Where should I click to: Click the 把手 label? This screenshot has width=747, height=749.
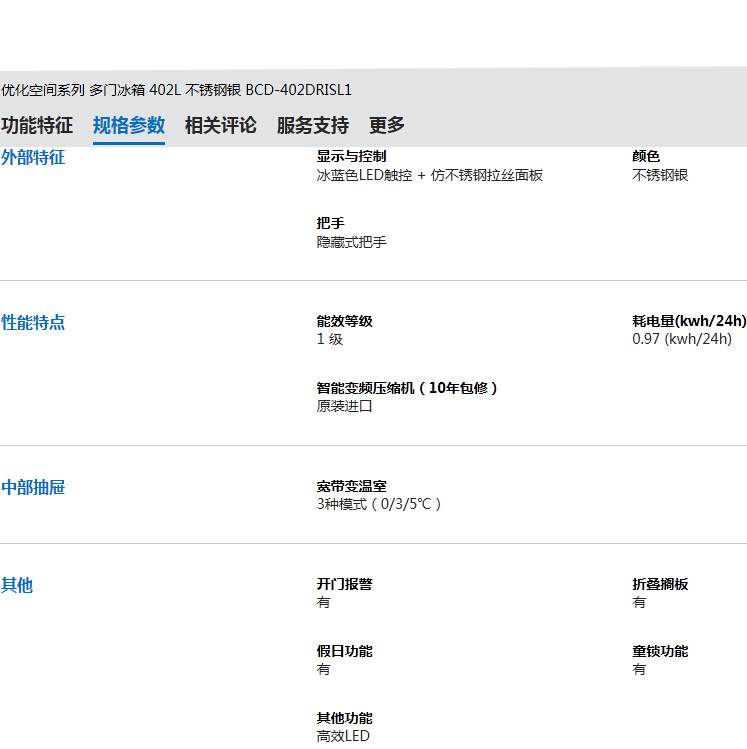[330, 223]
